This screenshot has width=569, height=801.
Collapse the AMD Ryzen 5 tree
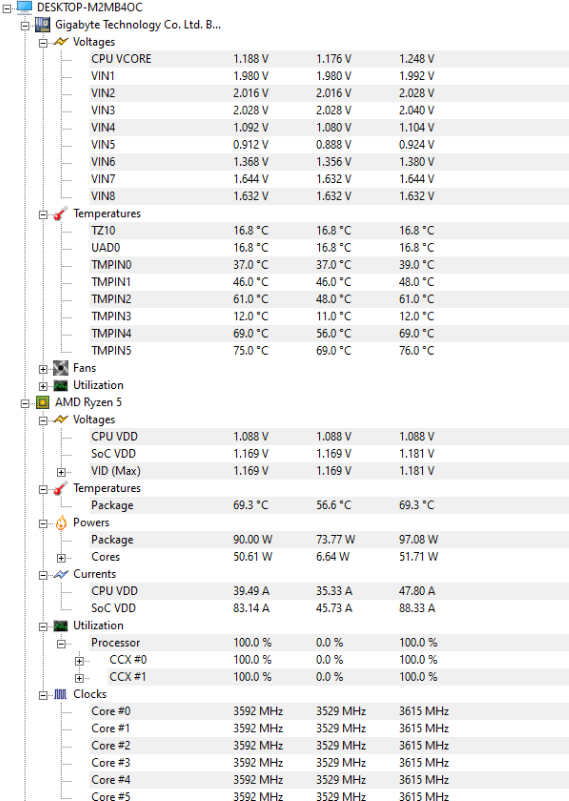25,404
